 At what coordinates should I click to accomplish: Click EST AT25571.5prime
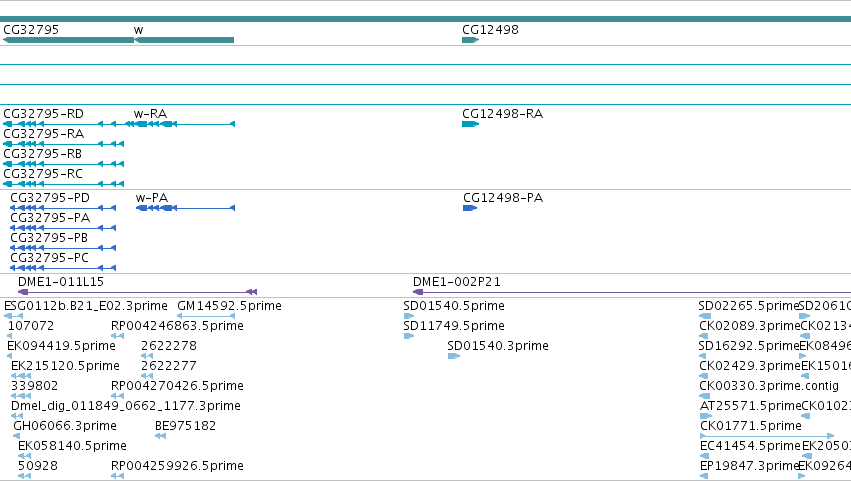point(706,416)
